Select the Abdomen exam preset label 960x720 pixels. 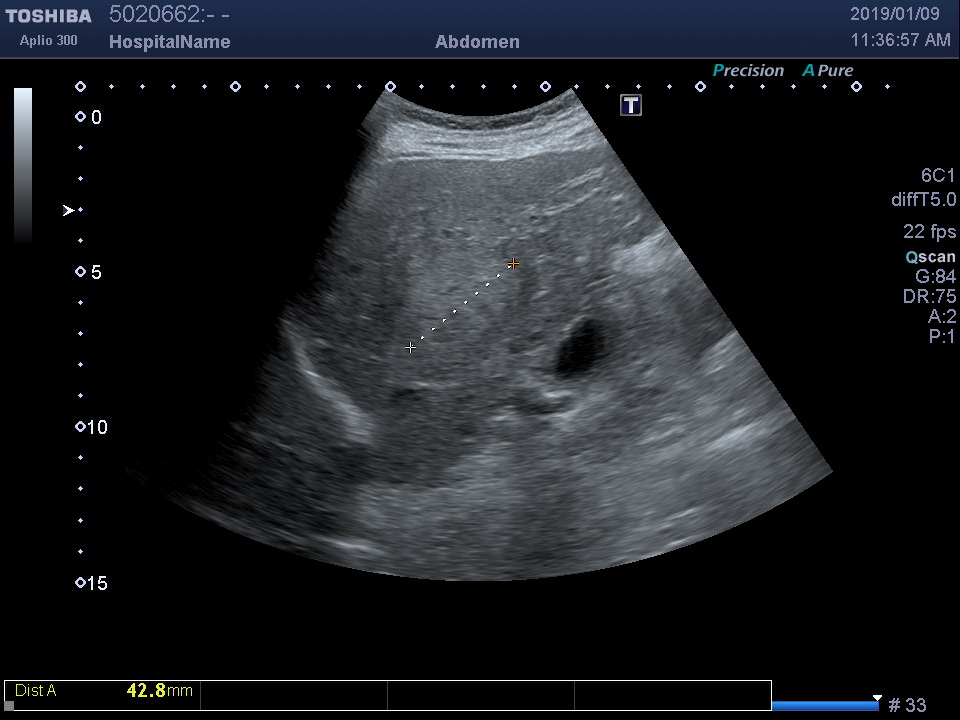tap(477, 42)
